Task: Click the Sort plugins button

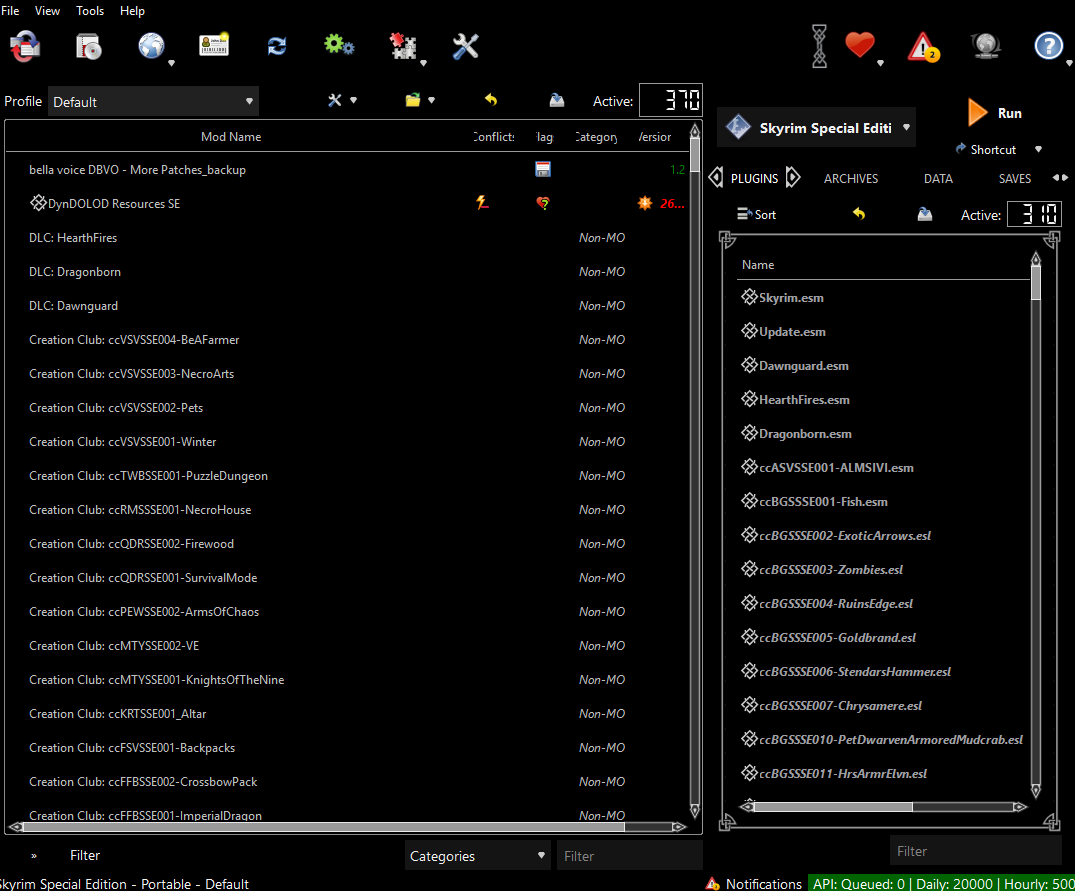Action: coord(756,214)
